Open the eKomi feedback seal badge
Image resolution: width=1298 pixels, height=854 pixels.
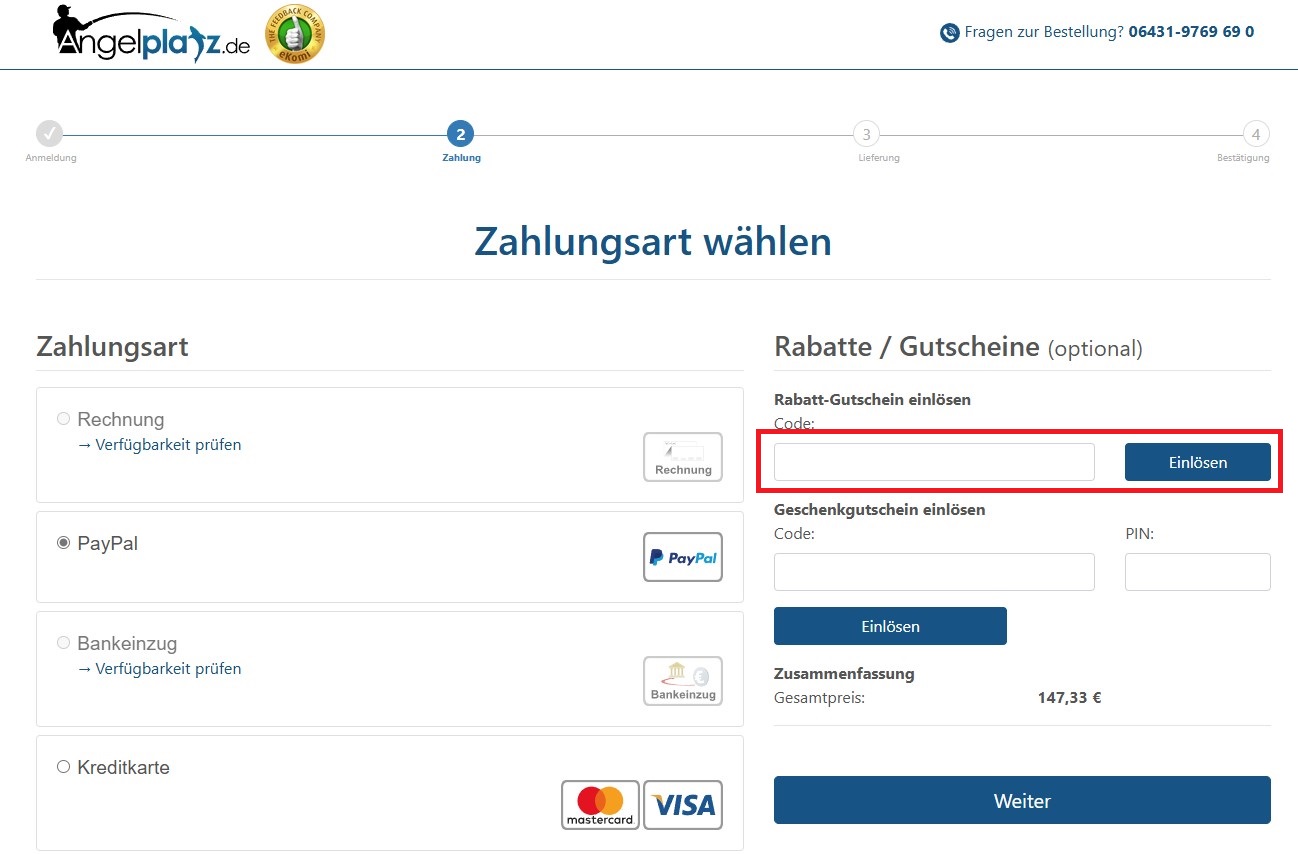tap(295, 34)
